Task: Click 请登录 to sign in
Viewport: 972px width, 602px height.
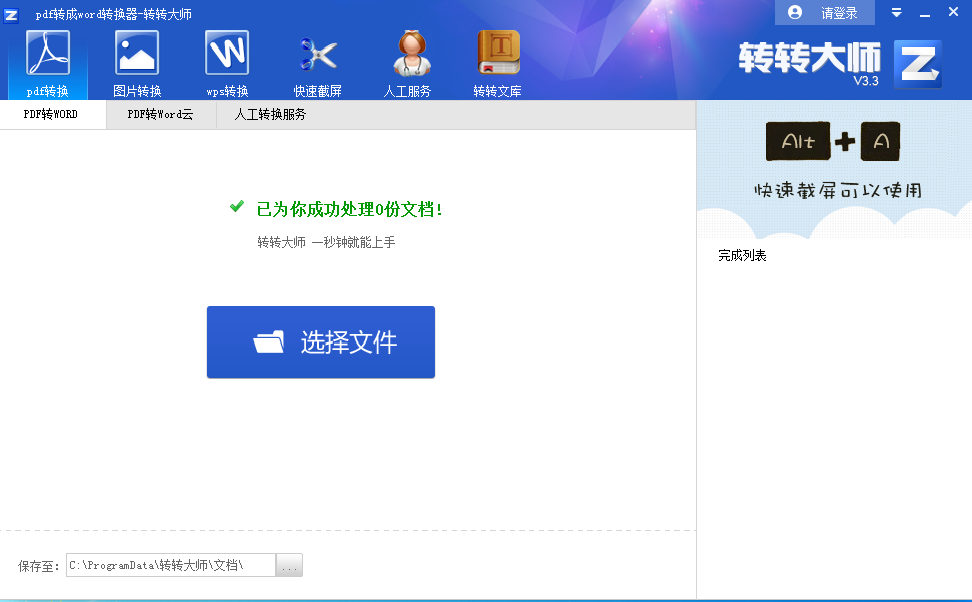Action: [x=839, y=13]
